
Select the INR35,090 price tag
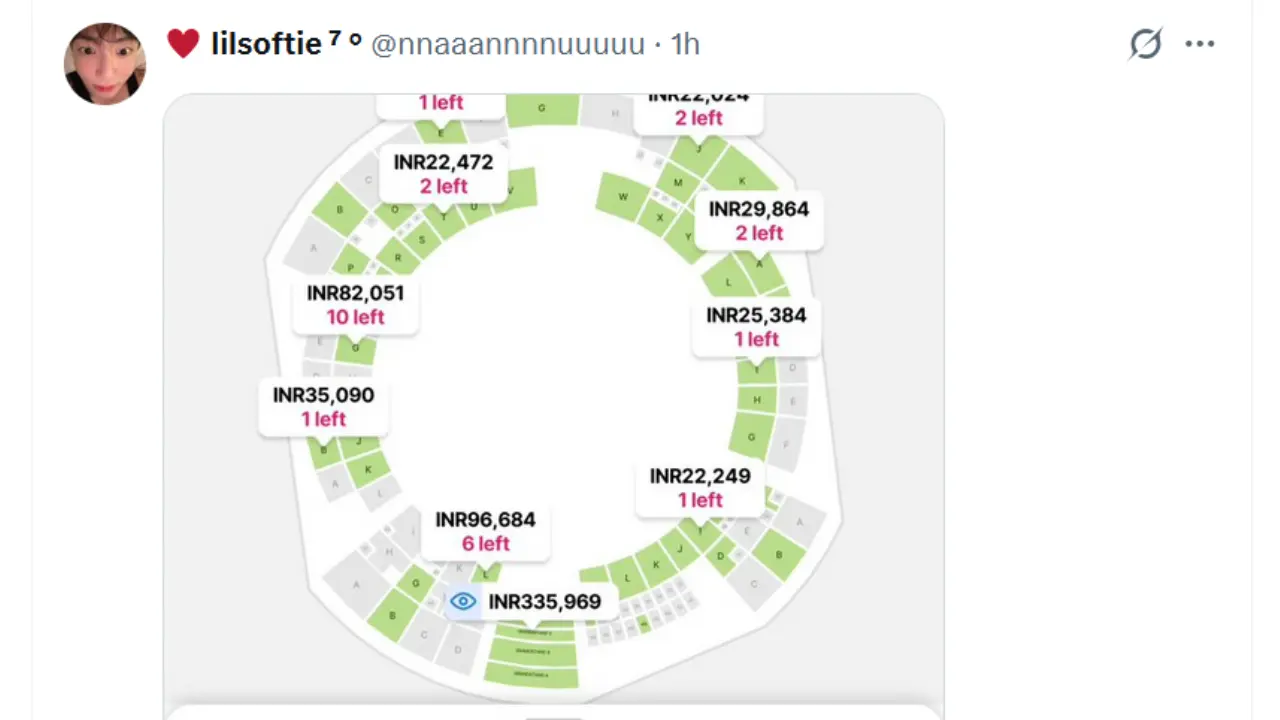[x=323, y=406]
